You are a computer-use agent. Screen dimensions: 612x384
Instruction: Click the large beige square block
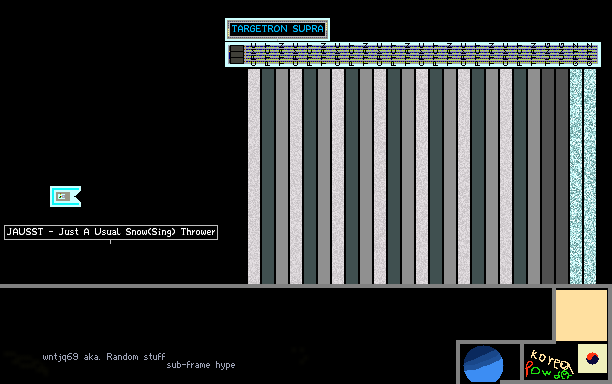pos(581,315)
